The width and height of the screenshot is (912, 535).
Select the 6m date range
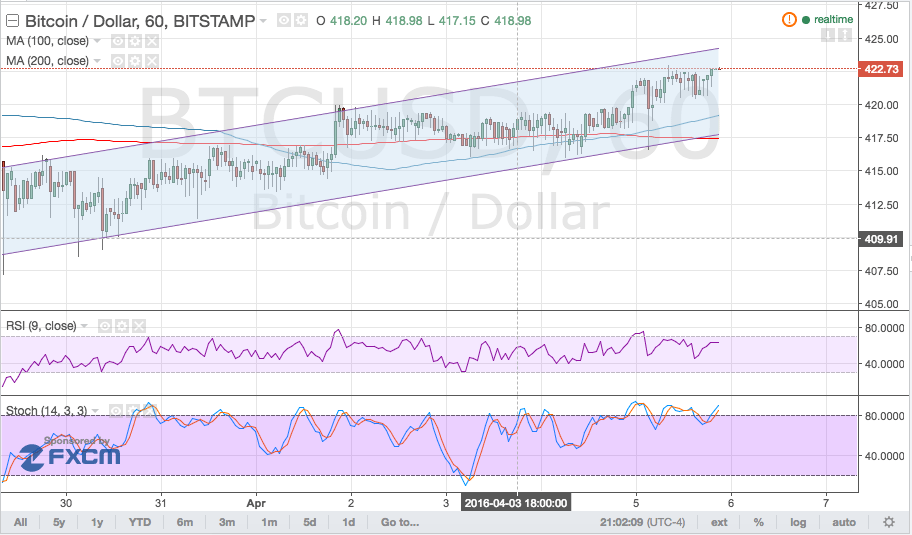pyautogui.click(x=185, y=522)
